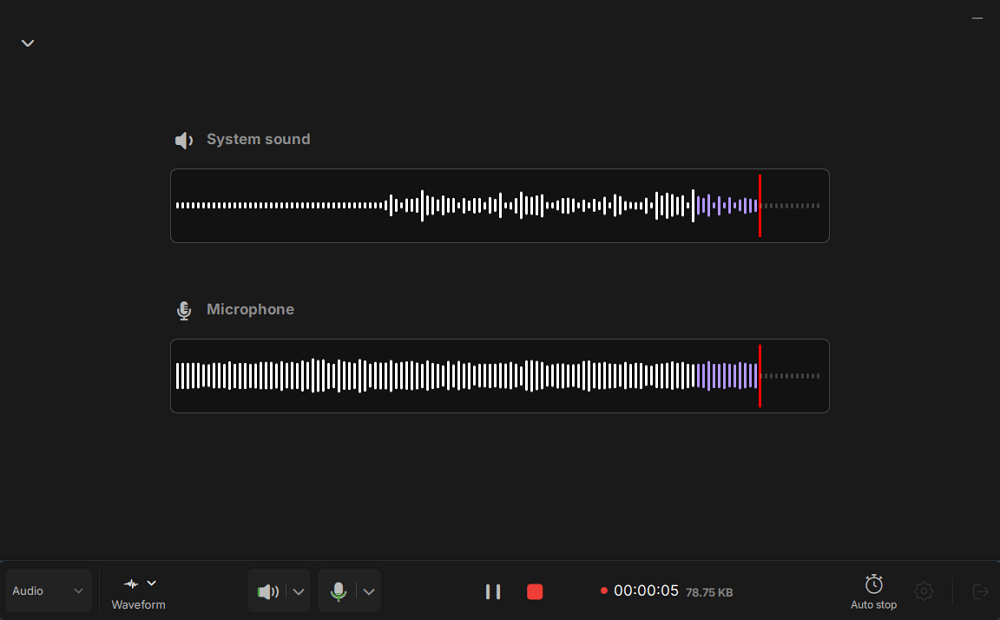Click the 78.75 KB file size text
This screenshot has height=620, width=1000.
coord(709,593)
